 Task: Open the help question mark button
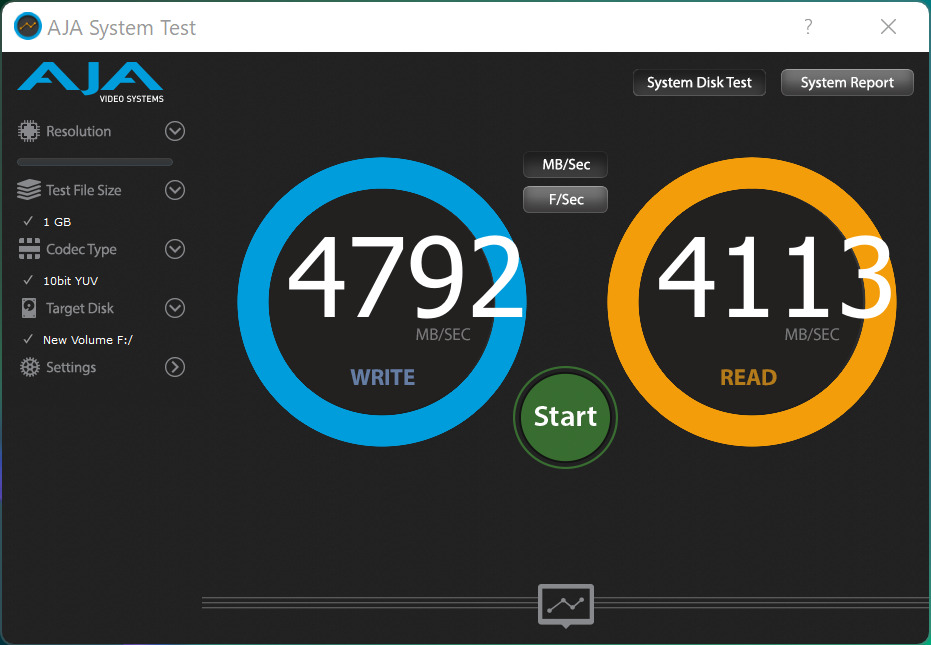(x=808, y=26)
